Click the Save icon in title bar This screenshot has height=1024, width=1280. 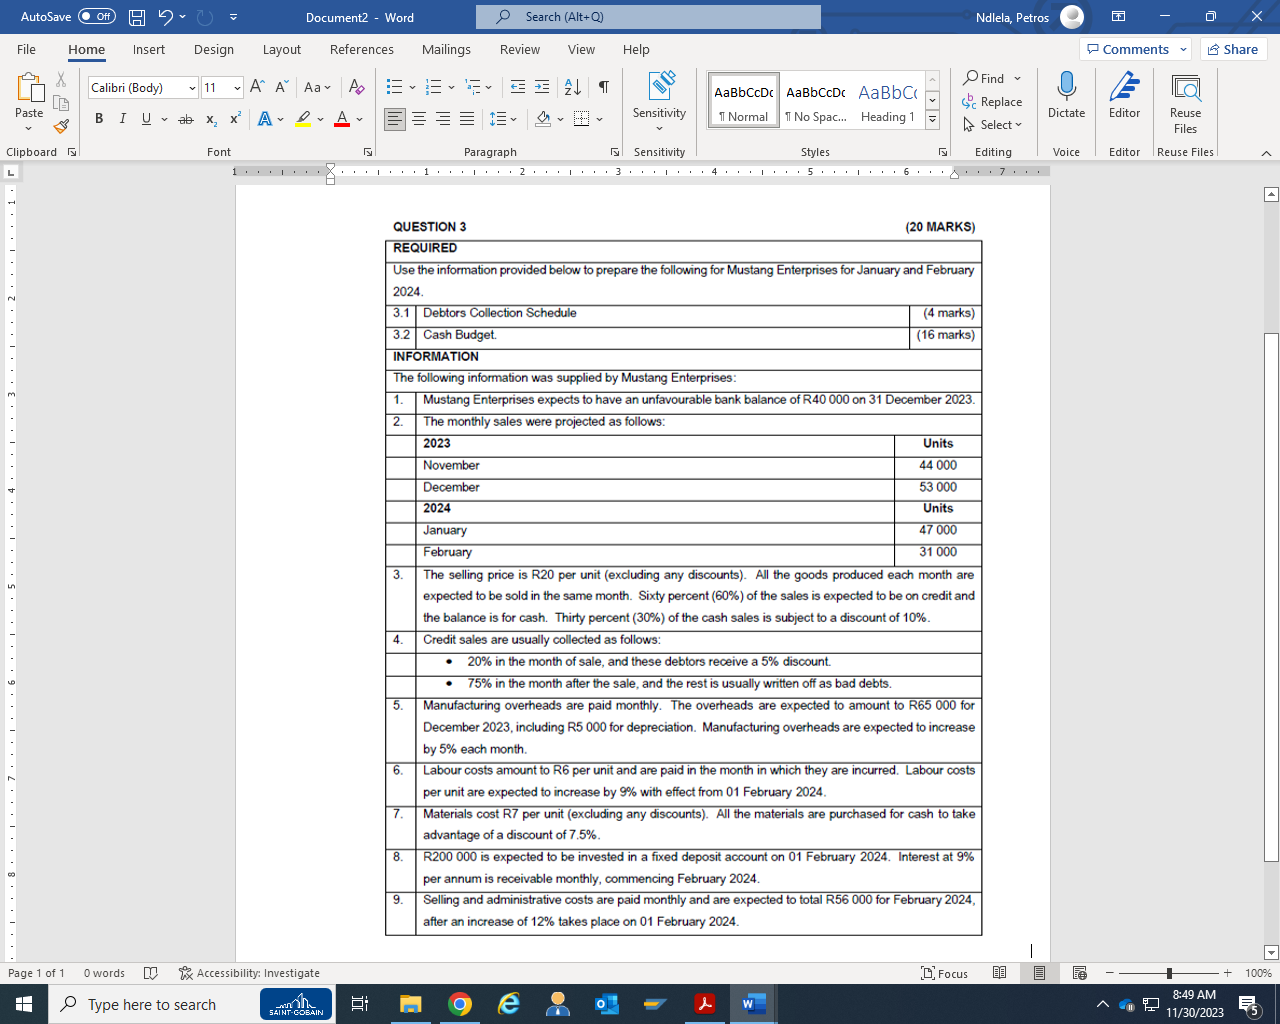click(x=137, y=17)
